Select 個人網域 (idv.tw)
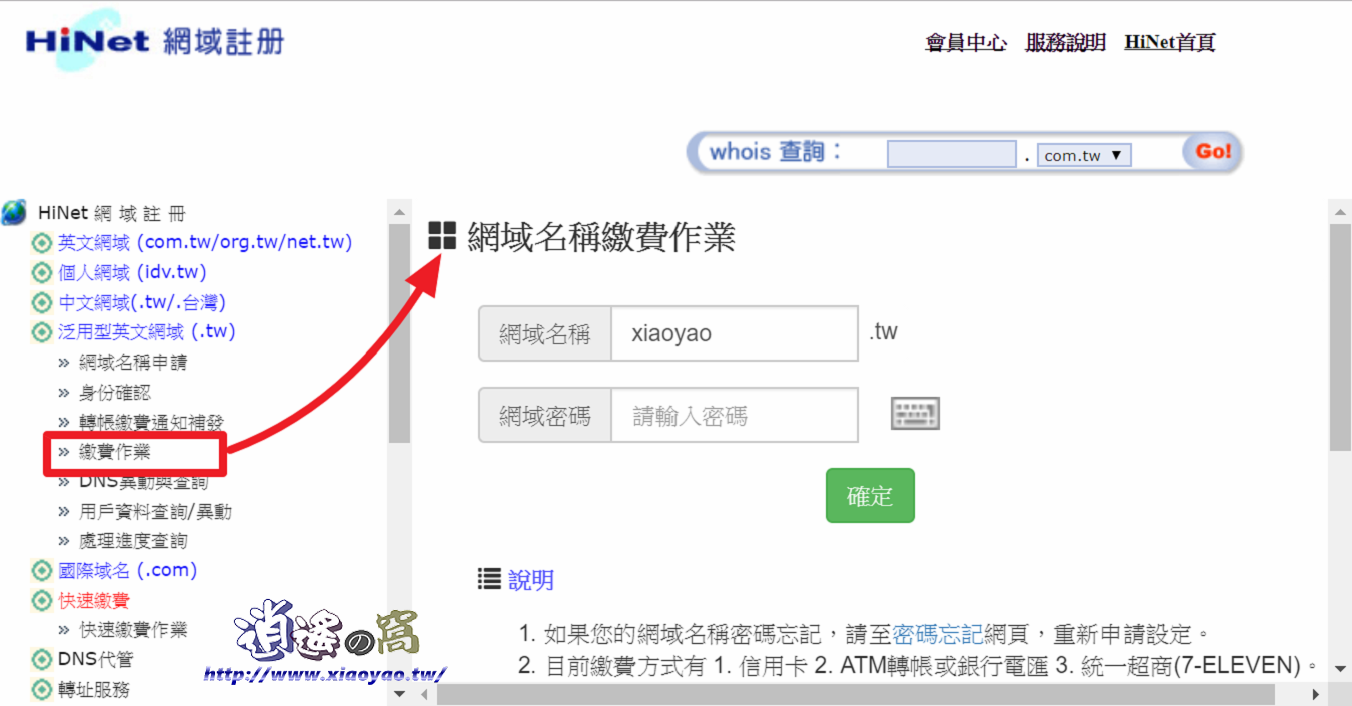The image size is (1352, 706). [133, 272]
